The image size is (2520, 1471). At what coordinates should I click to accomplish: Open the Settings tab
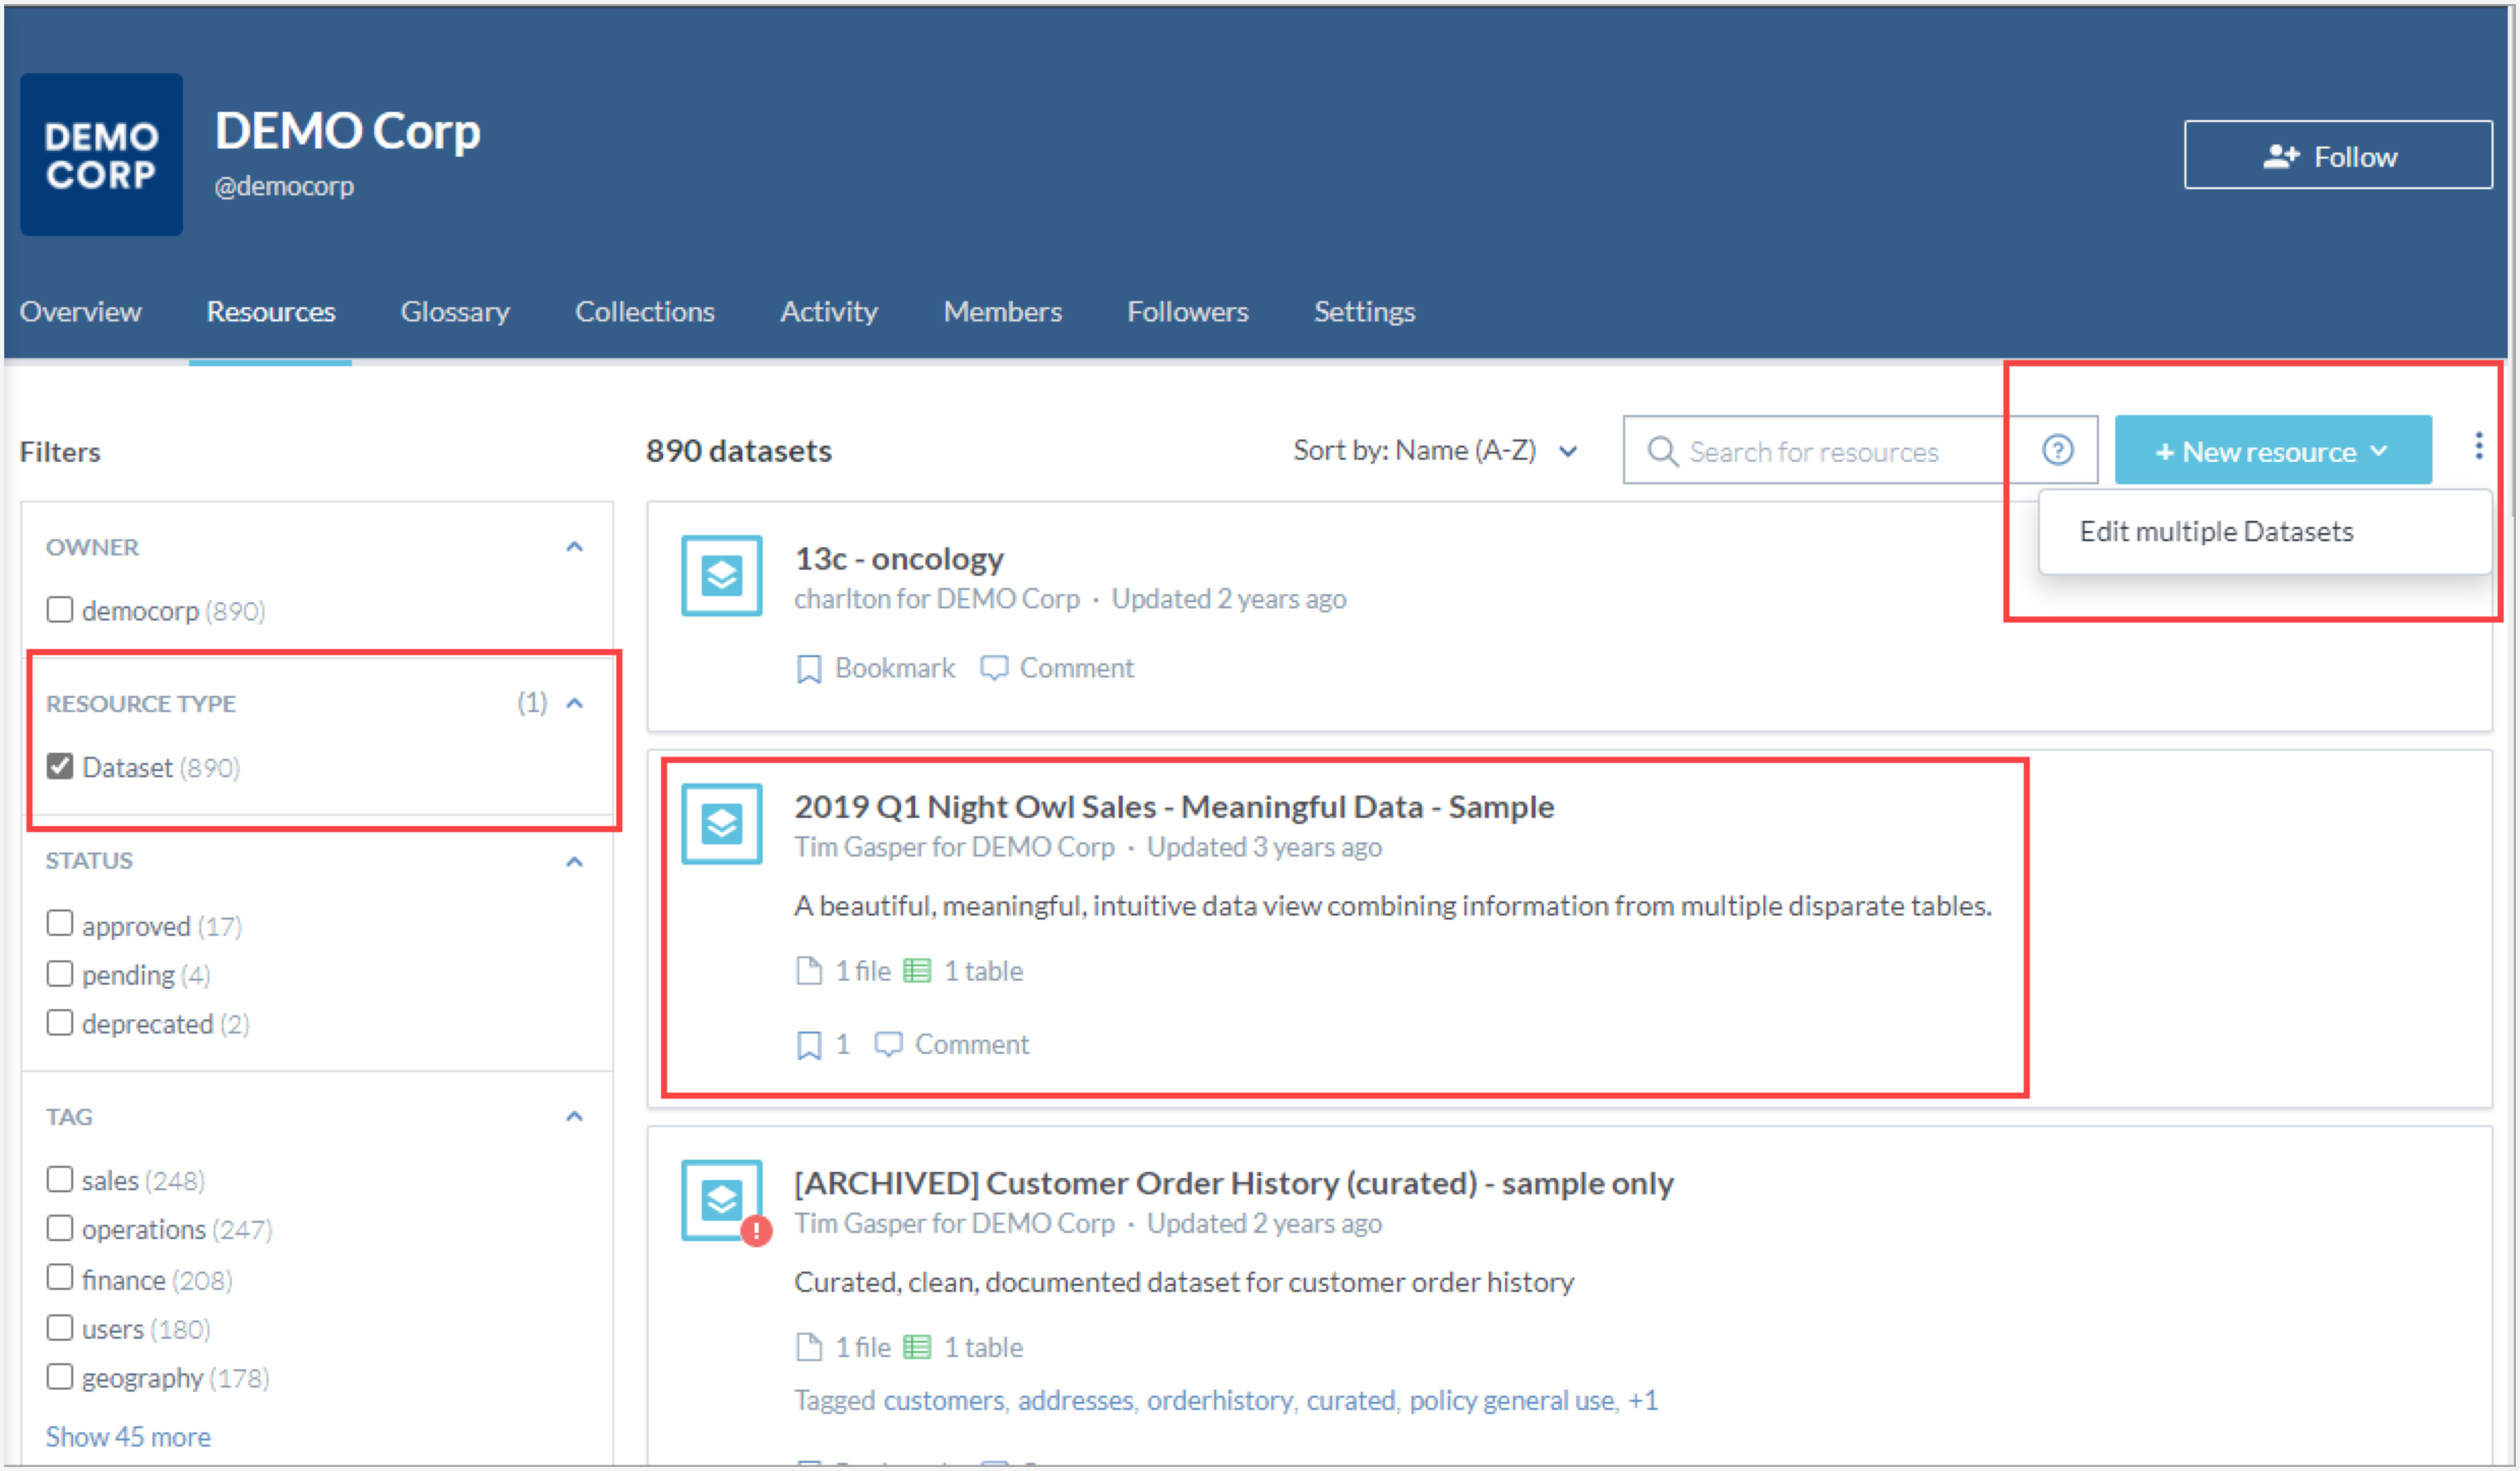[1364, 312]
